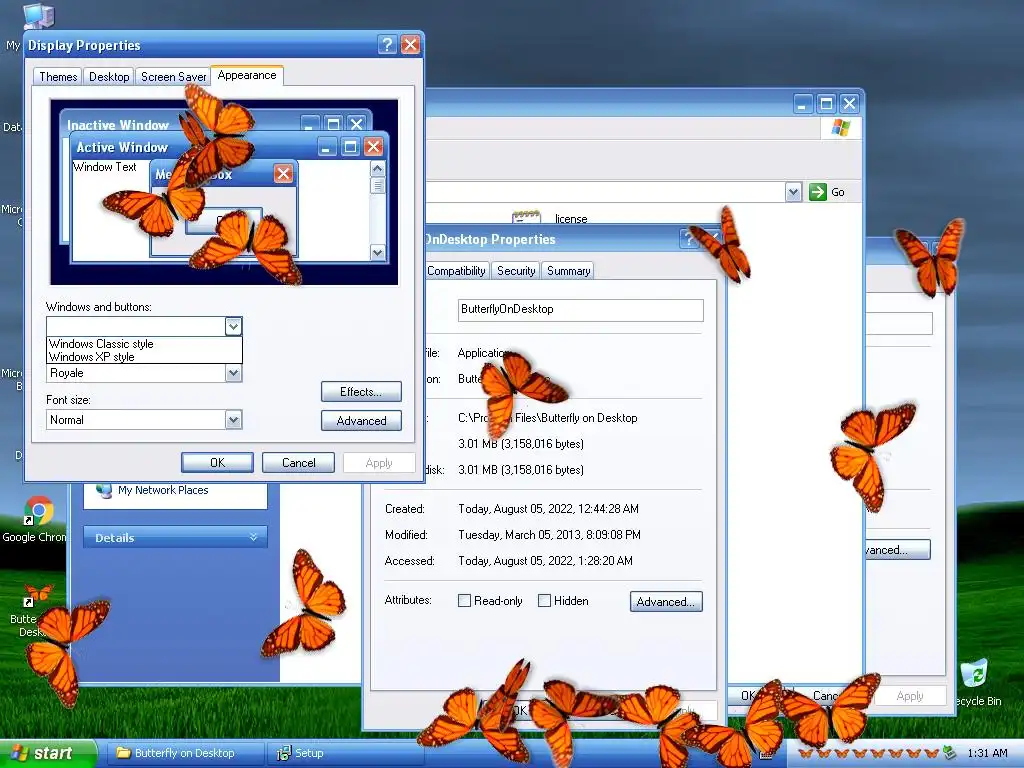Click the My Network Places icon
Screen dimensions: 1024x768
(104, 490)
